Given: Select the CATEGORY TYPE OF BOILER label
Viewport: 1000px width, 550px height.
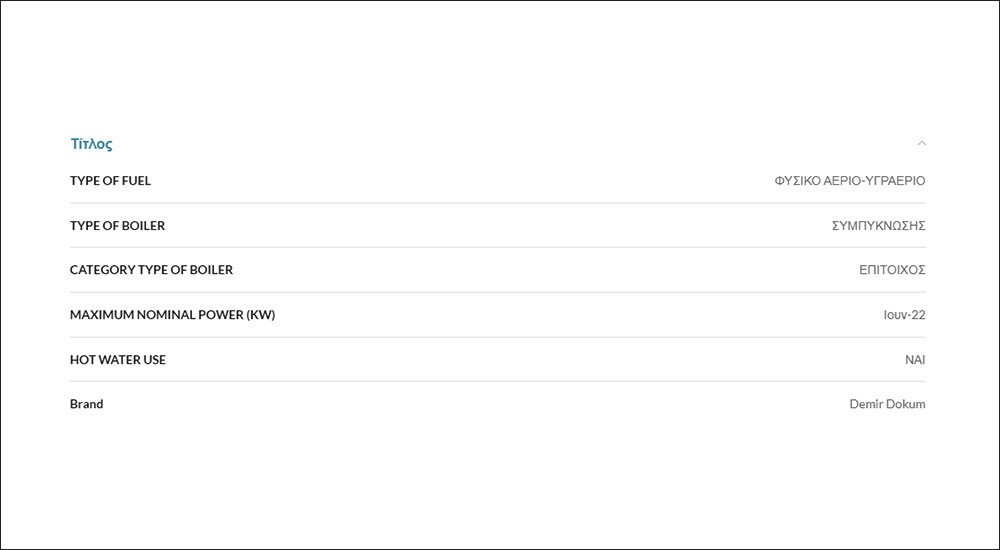Looking at the screenshot, I should coord(151,270).
